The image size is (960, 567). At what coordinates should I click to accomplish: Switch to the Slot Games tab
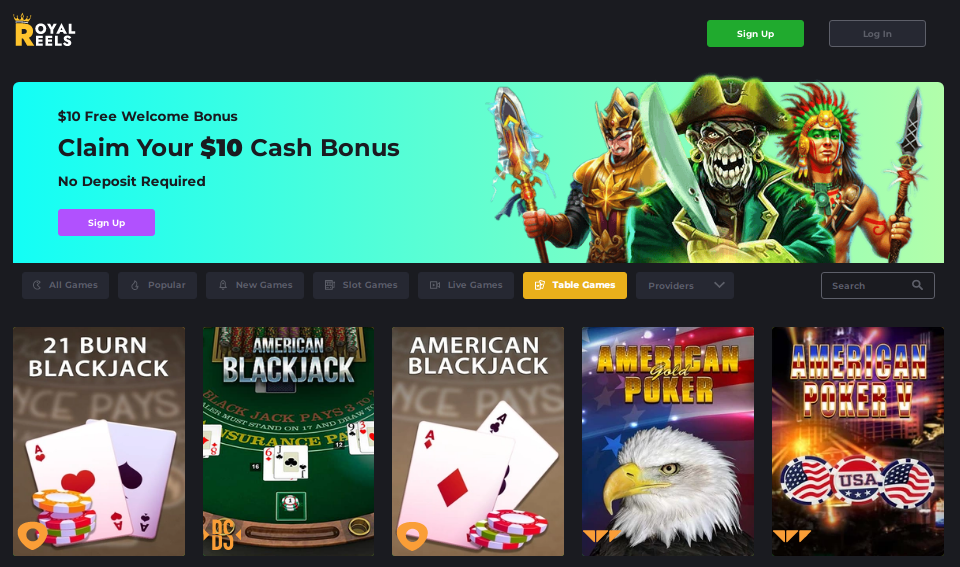pos(361,286)
